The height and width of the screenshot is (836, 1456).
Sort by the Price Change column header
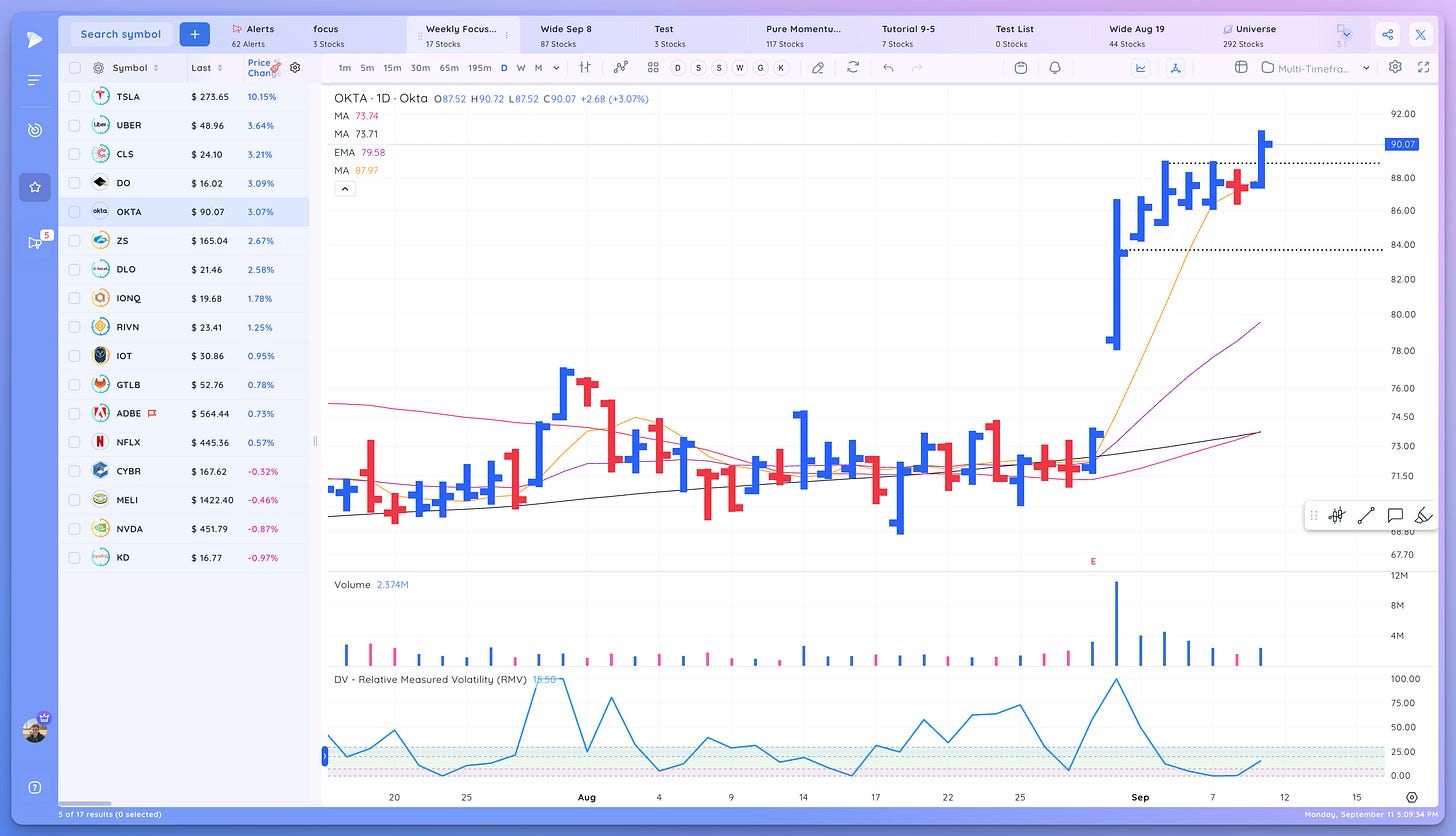[x=260, y=68]
